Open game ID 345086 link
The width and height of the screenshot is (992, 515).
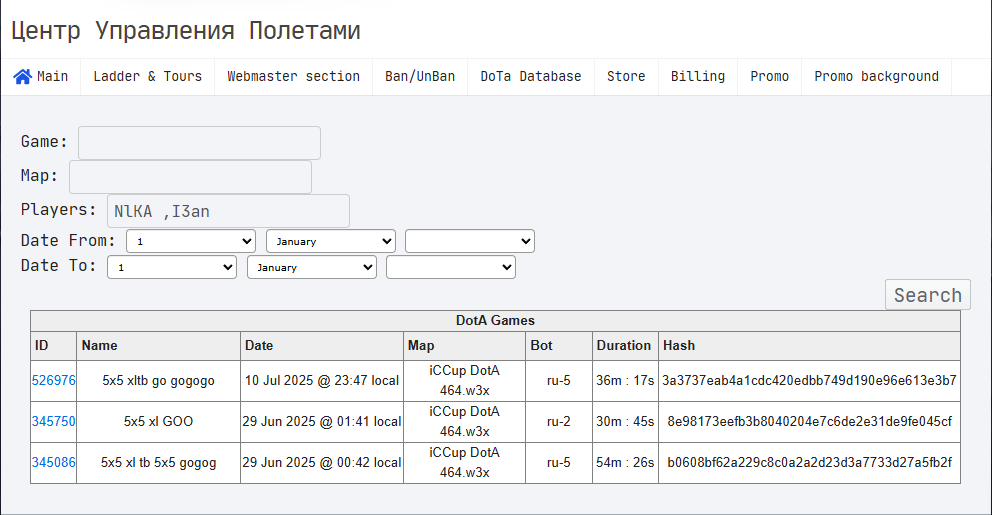[54, 462]
